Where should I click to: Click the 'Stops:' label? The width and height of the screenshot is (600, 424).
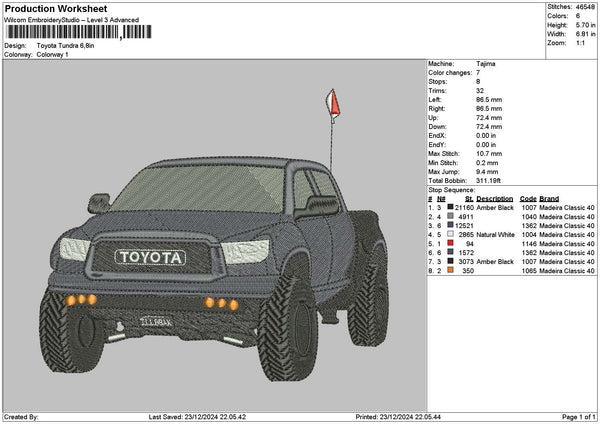pyautogui.click(x=437, y=82)
